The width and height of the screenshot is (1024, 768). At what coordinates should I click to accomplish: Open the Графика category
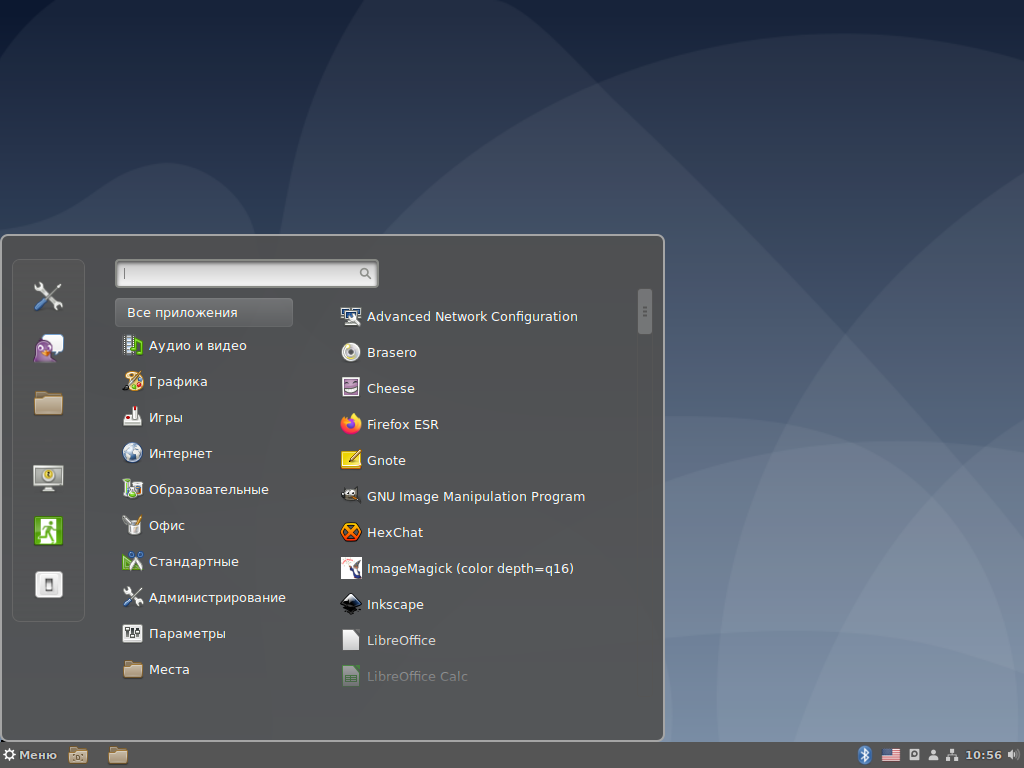(x=165, y=381)
